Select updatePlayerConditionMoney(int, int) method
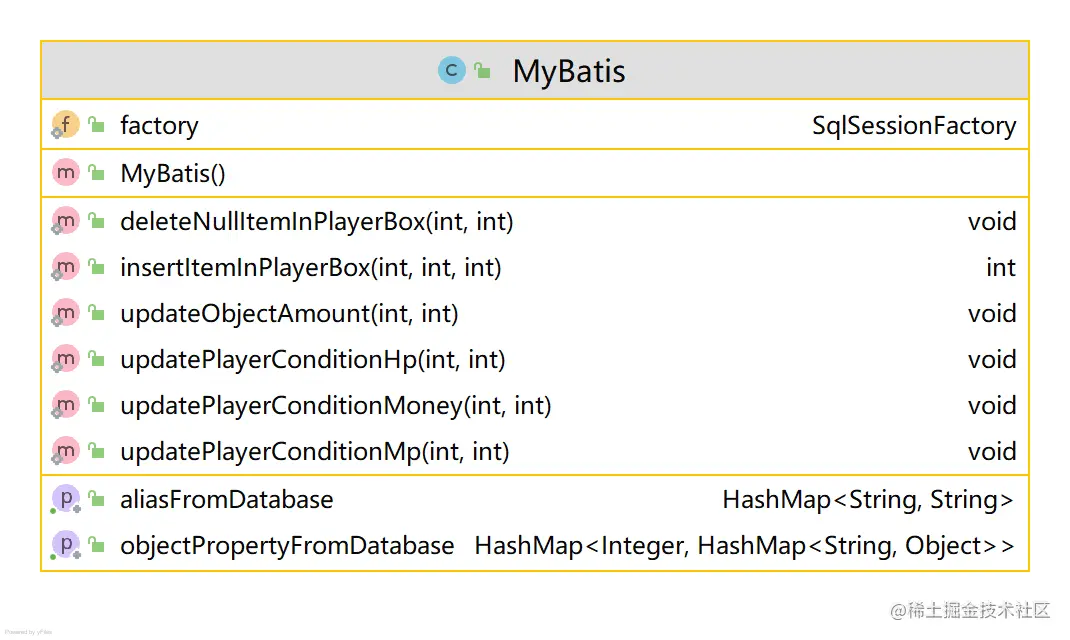The image size is (1070, 640). click(336, 406)
